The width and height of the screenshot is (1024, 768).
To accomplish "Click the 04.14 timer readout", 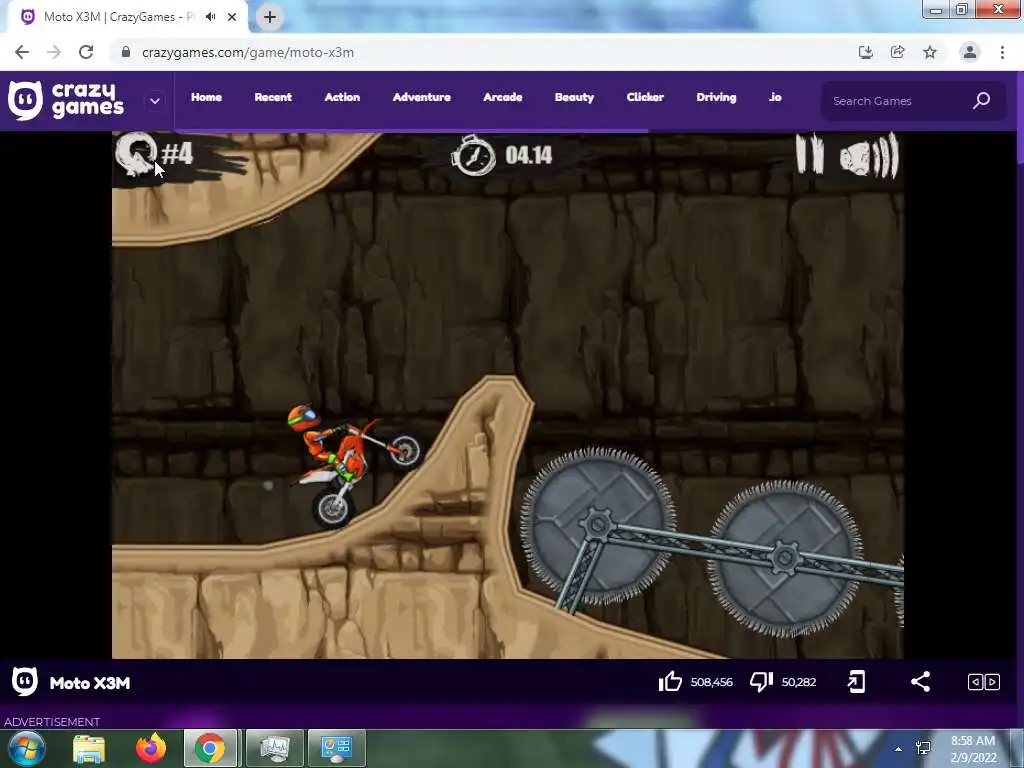I will click(528, 155).
